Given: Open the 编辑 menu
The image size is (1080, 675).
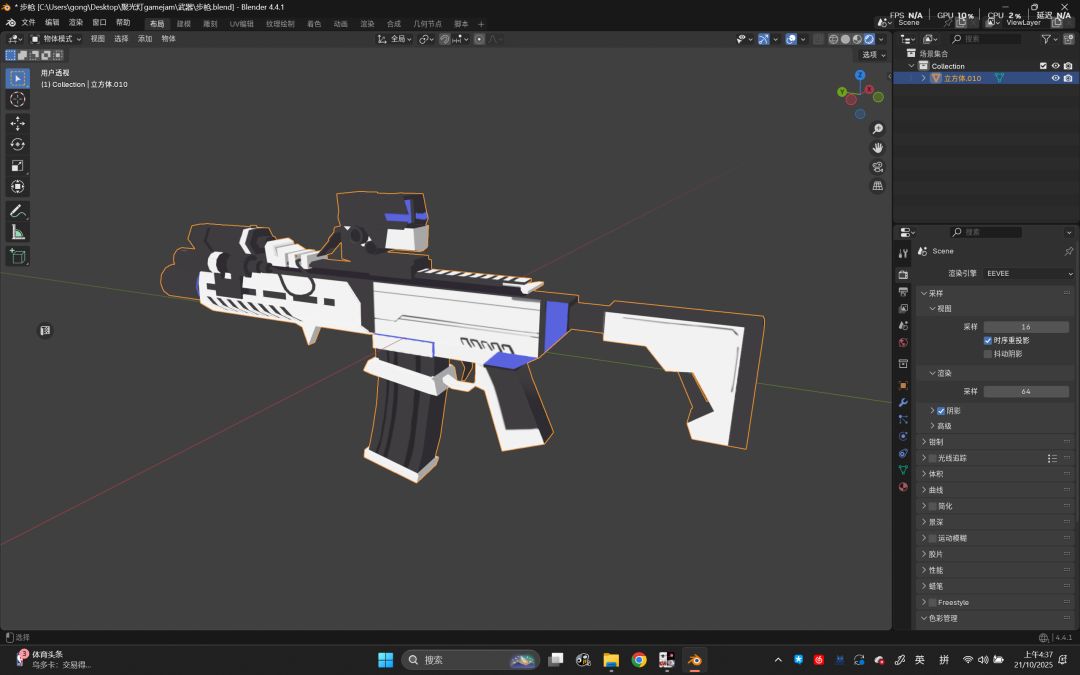Looking at the screenshot, I should 52,22.
